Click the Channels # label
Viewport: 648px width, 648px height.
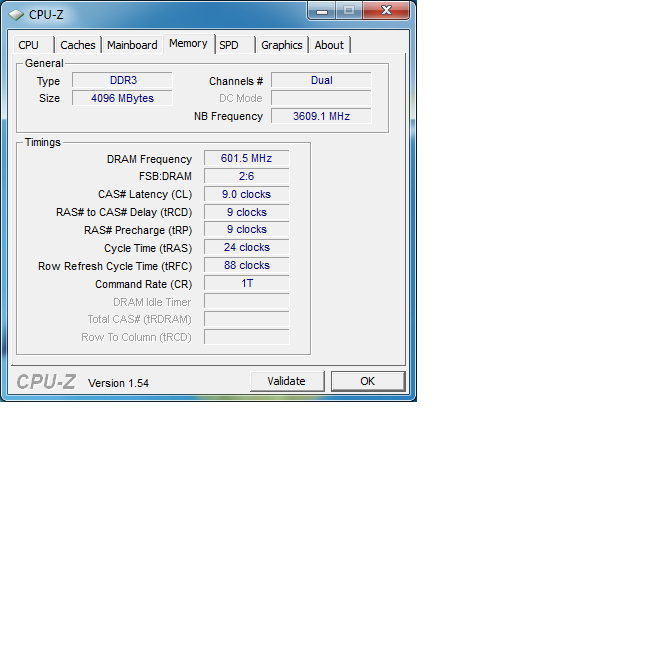[x=236, y=81]
